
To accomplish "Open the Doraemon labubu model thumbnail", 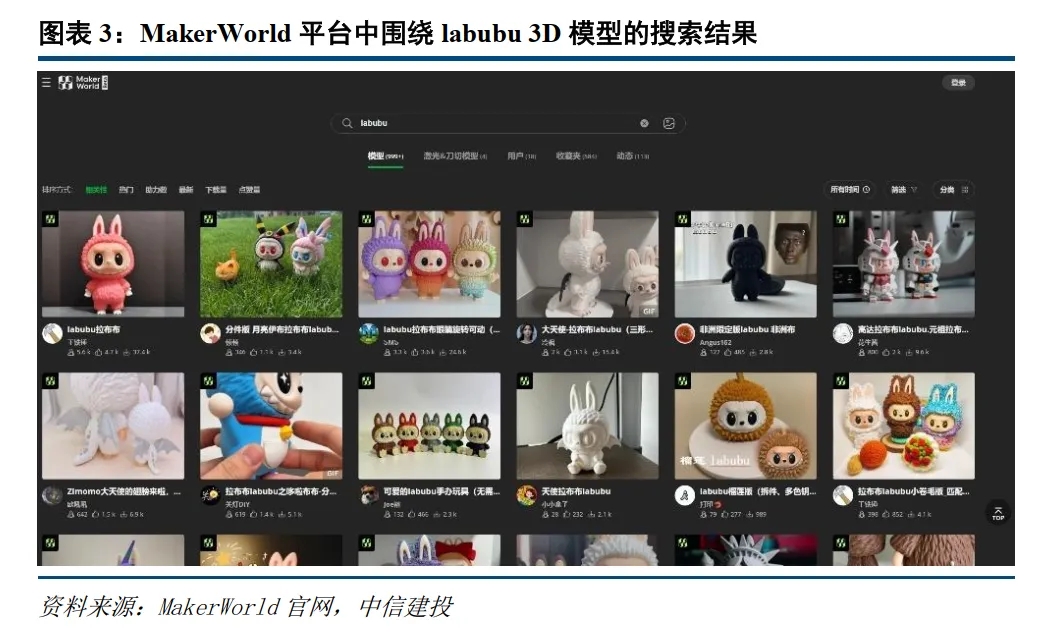I will (271, 425).
